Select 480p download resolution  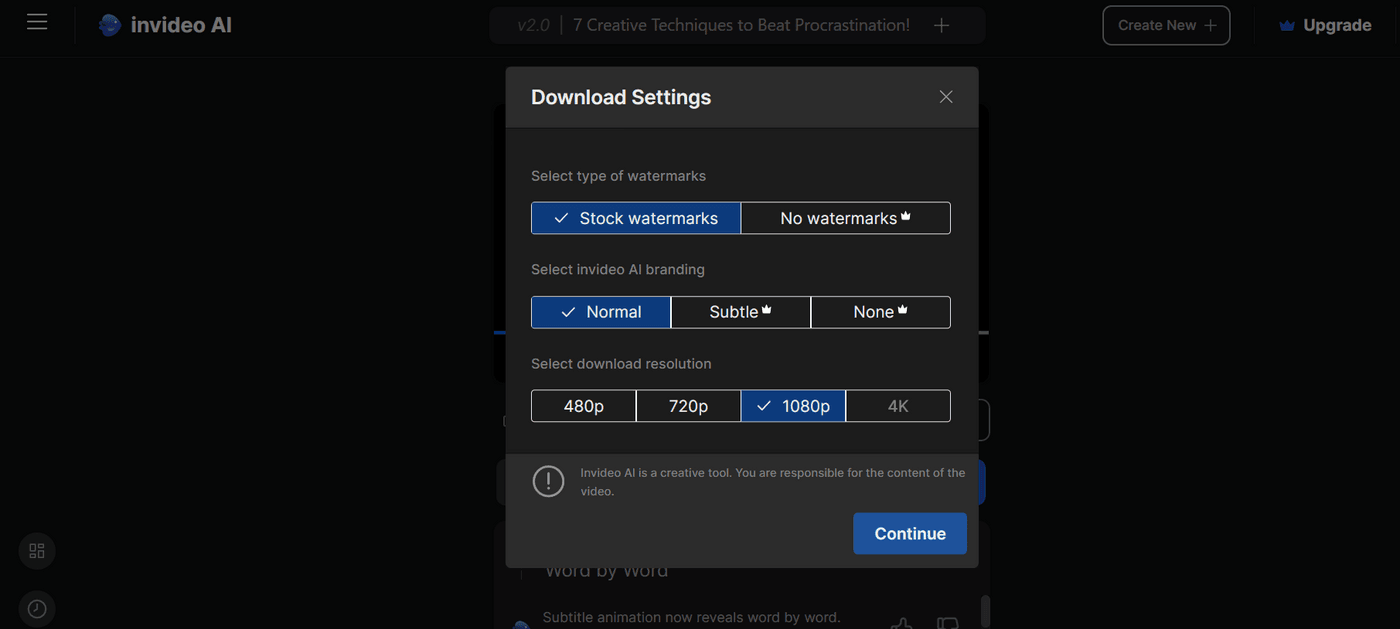pos(583,405)
